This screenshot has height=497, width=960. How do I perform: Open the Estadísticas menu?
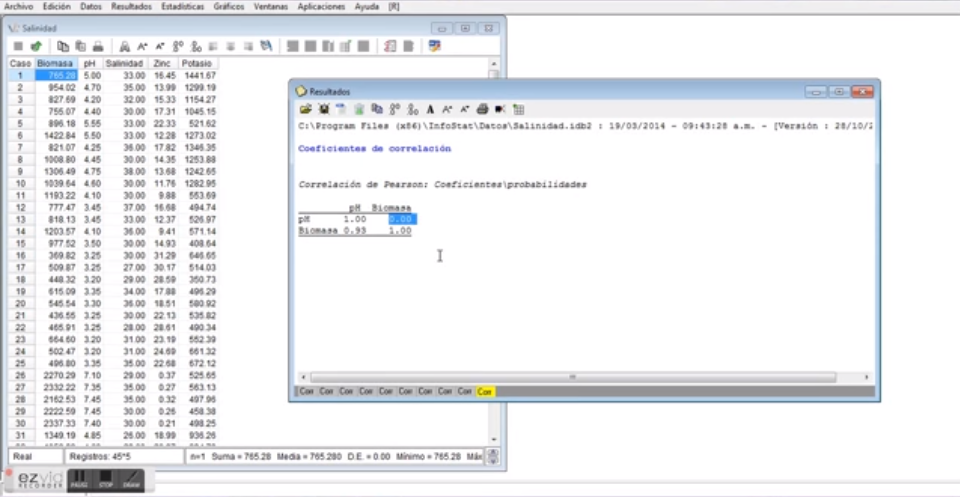pyautogui.click(x=182, y=6)
